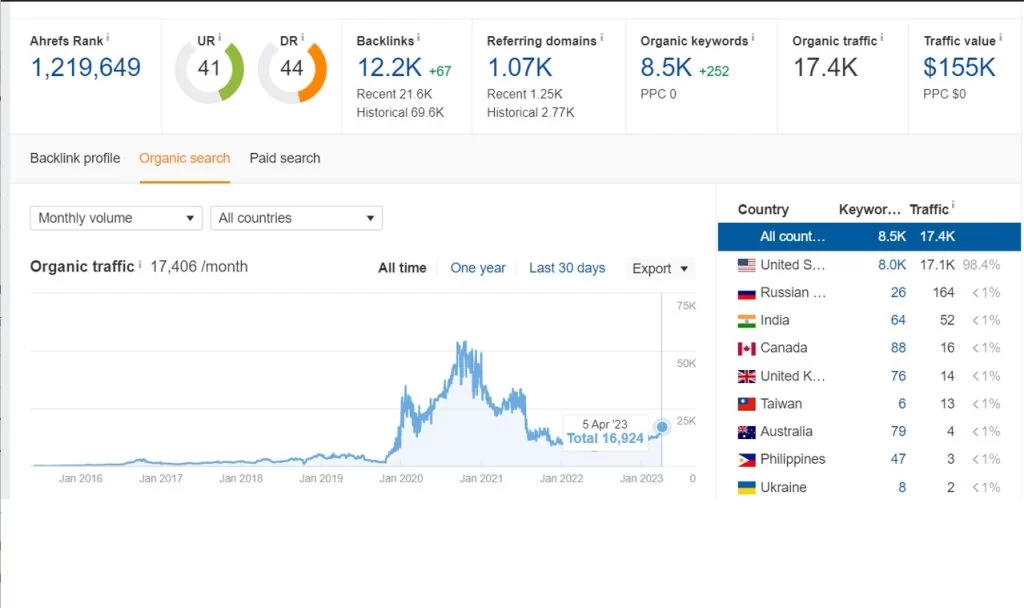Click the 5 Apr '23 chart data point
The height and width of the screenshot is (608, 1024).
click(662, 427)
